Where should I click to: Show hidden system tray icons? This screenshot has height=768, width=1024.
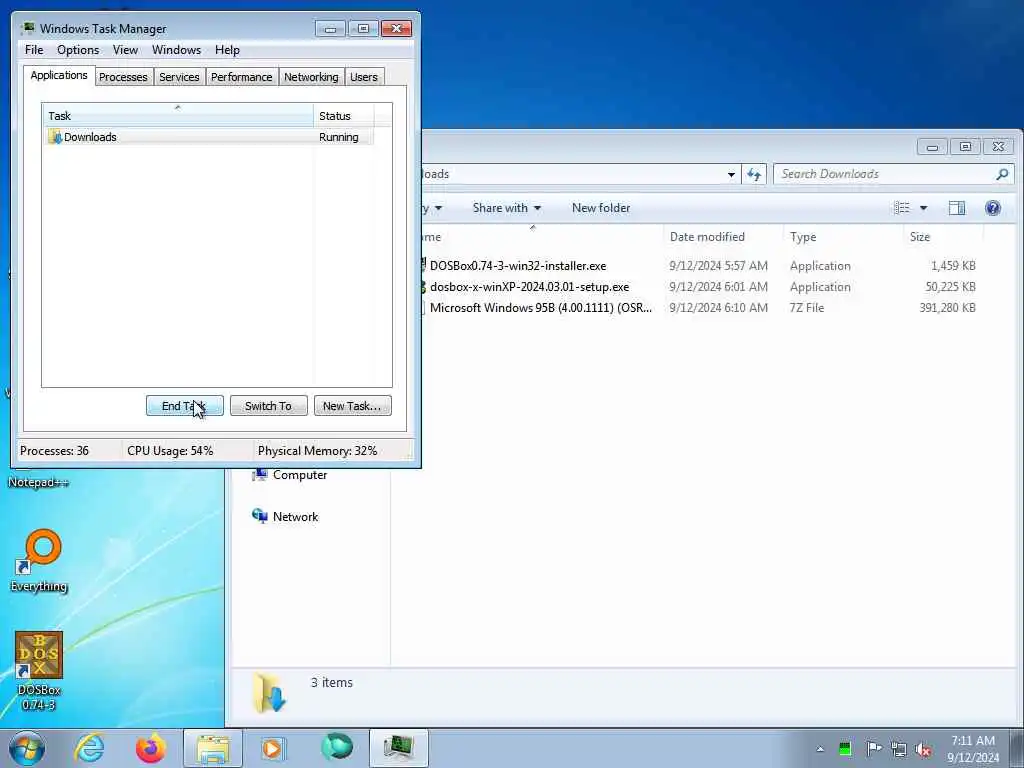pyautogui.click(x=820, y=749)
